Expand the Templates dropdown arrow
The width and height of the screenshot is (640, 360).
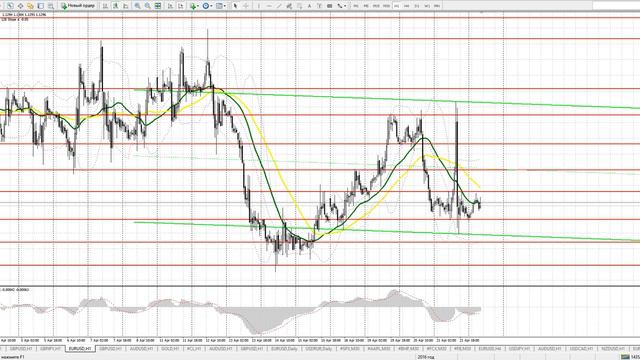coord(225,6)
